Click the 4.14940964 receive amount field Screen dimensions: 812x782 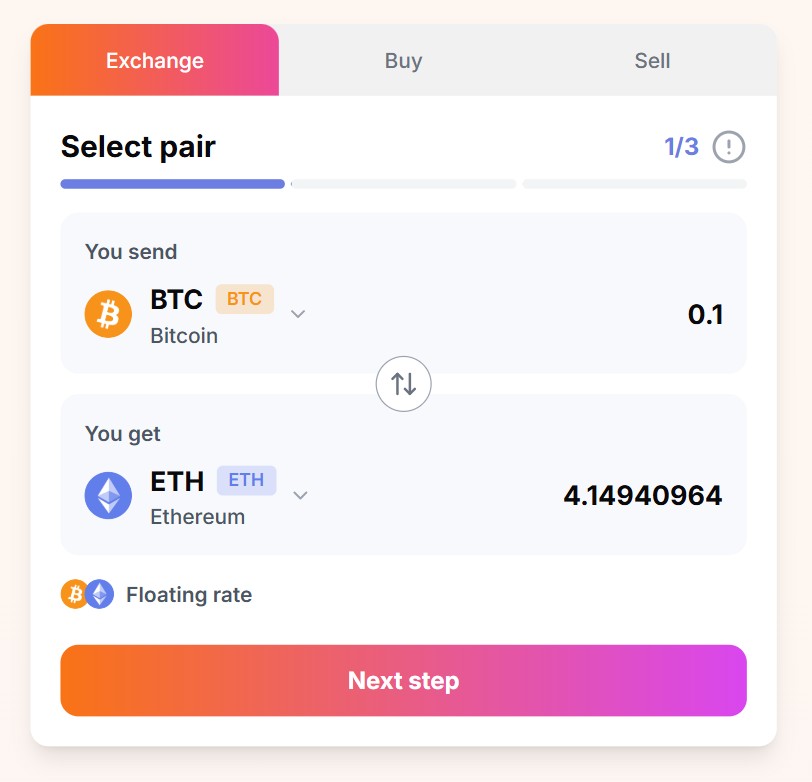pos(643,496)
